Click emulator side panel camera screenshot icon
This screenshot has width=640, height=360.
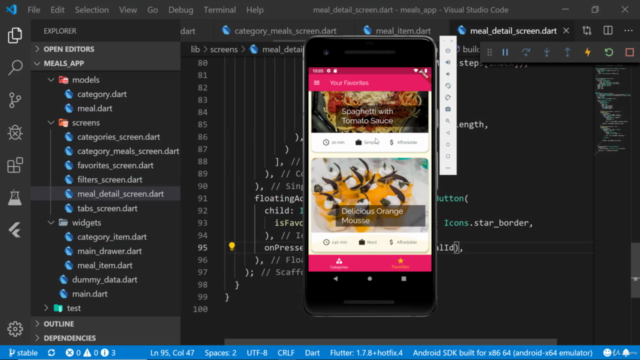pyautogui.click(x=448, y=109)
